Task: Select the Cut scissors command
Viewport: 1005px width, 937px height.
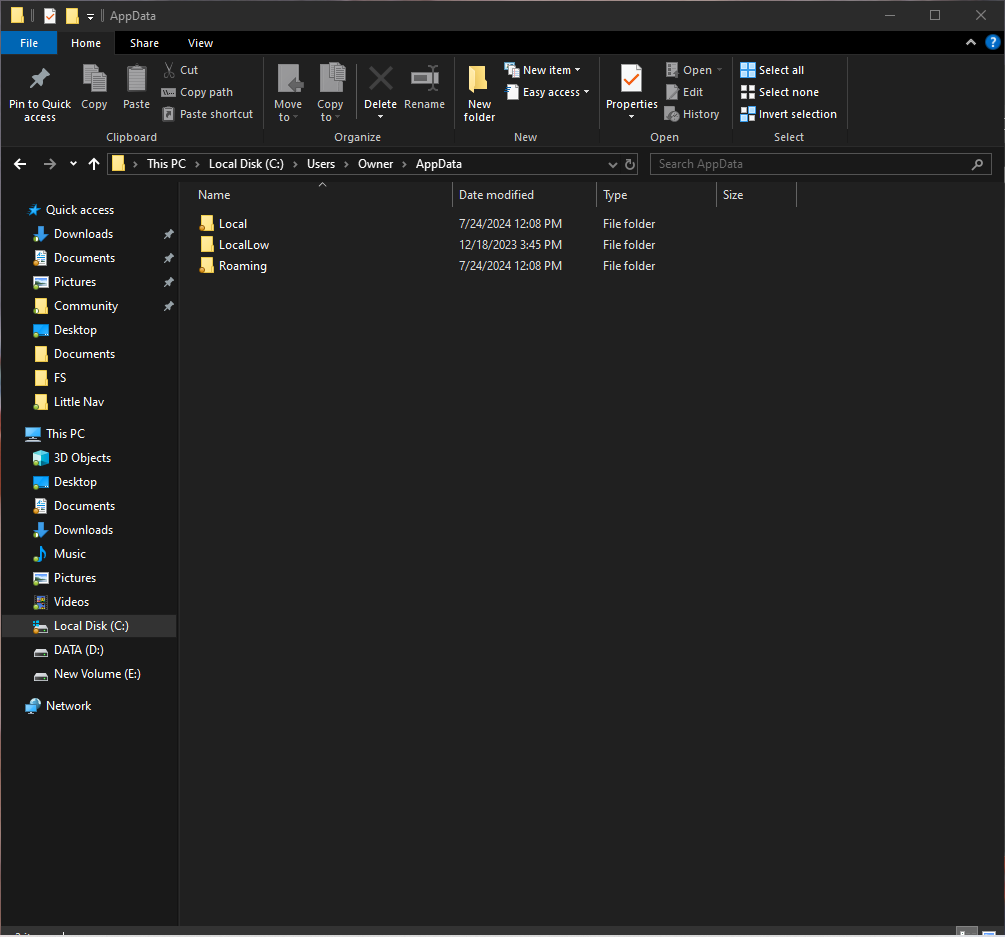Action: [180, 70]
